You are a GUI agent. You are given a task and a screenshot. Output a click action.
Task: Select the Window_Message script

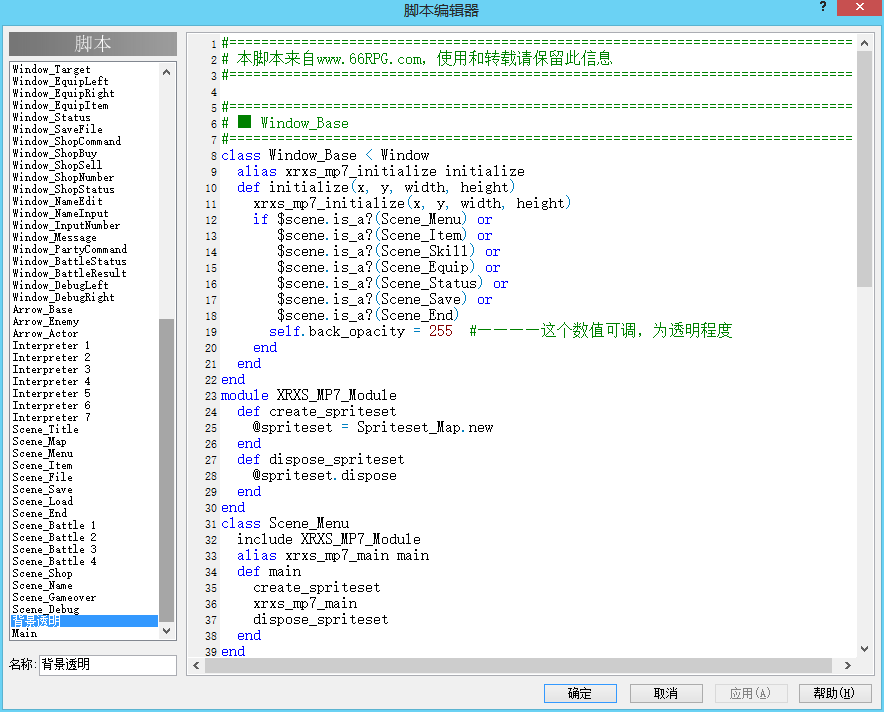click(55, 237)
